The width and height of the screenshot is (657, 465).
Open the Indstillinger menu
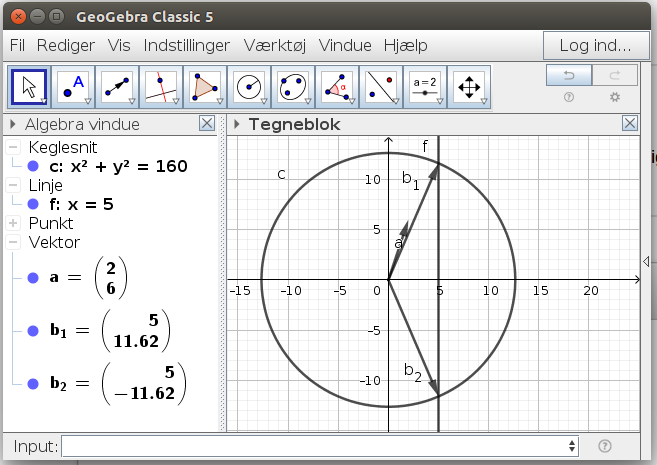point(186,45)
